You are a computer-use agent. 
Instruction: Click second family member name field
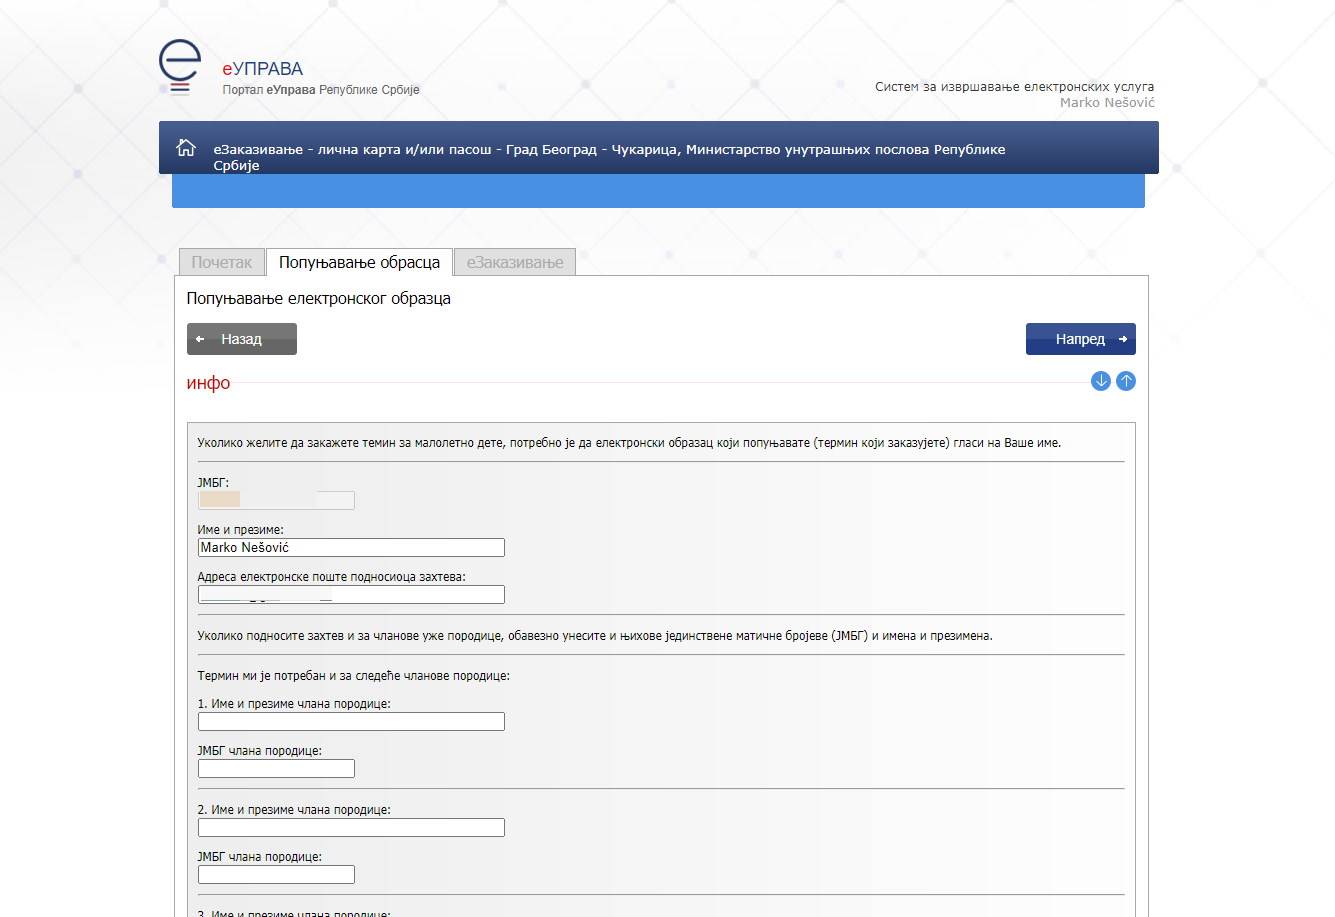point(351,827)
